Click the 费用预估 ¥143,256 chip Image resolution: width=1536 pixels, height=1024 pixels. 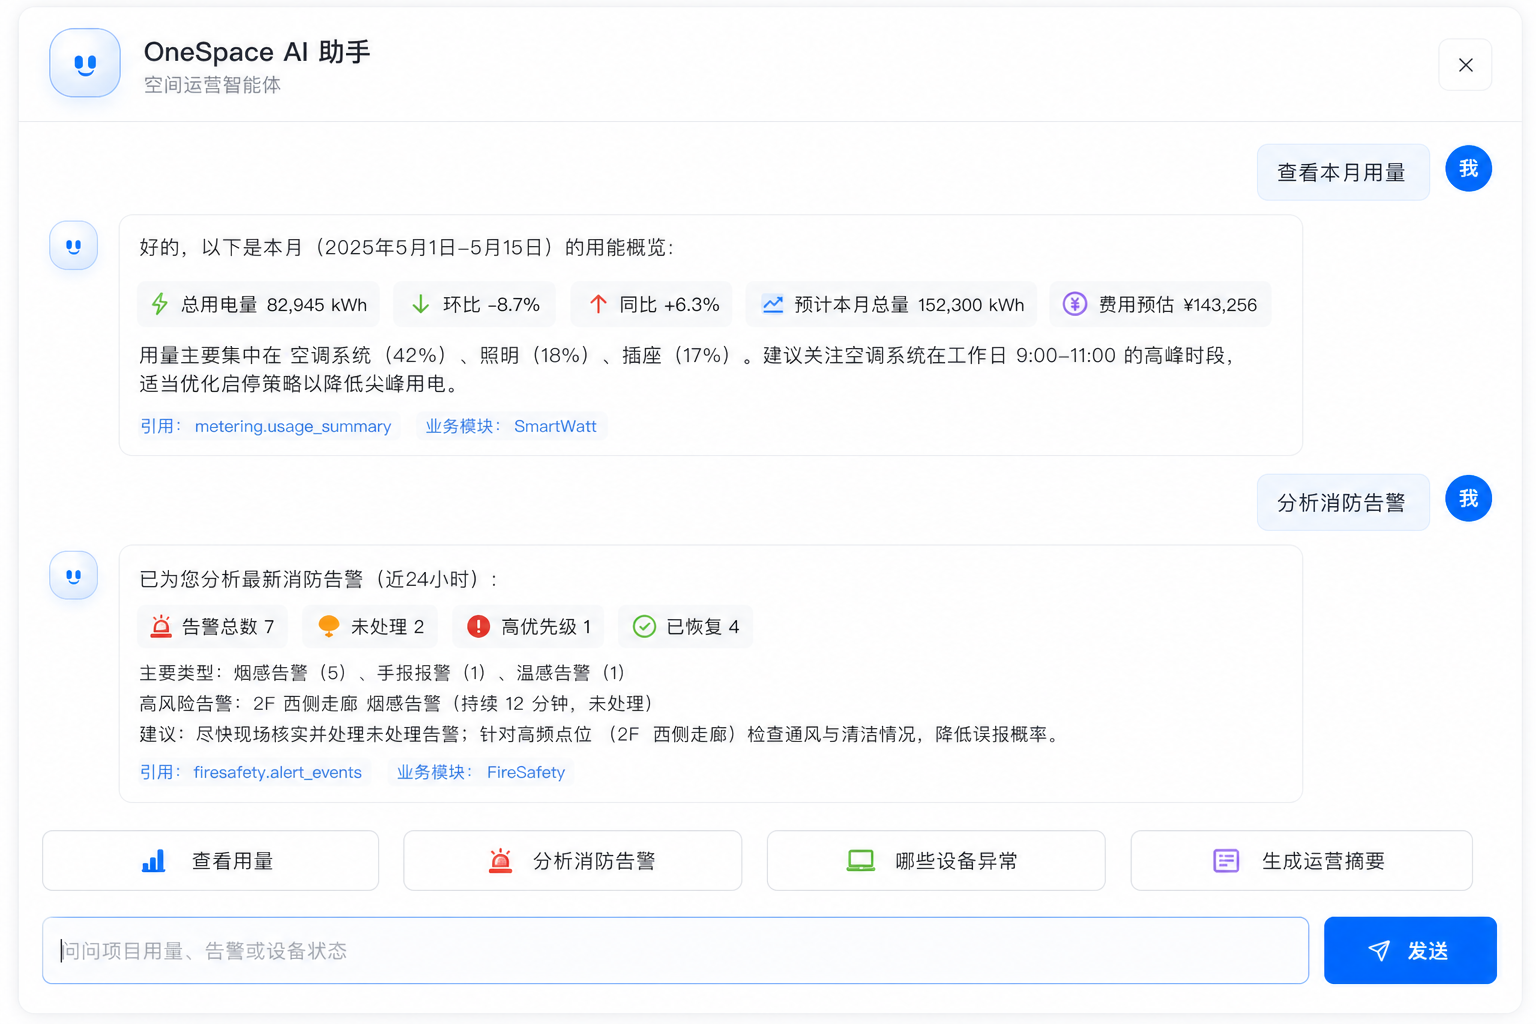click(1160, 304)
